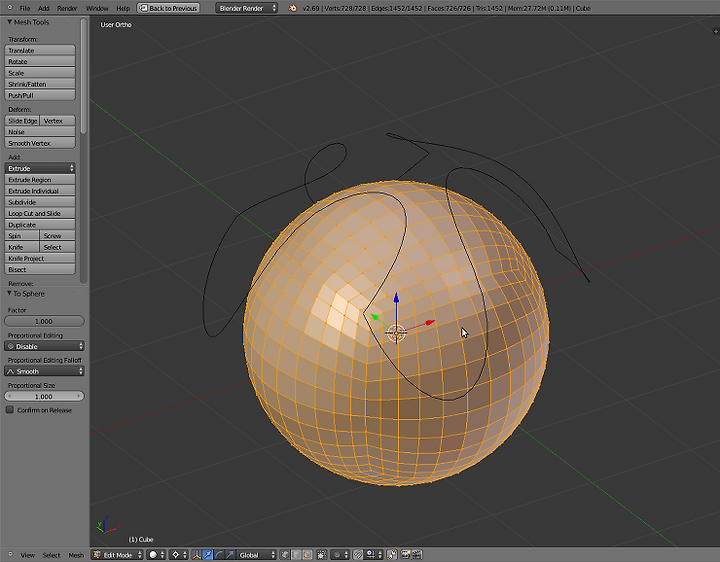Open the File menu
720x562 pixels.
point(25,8)
